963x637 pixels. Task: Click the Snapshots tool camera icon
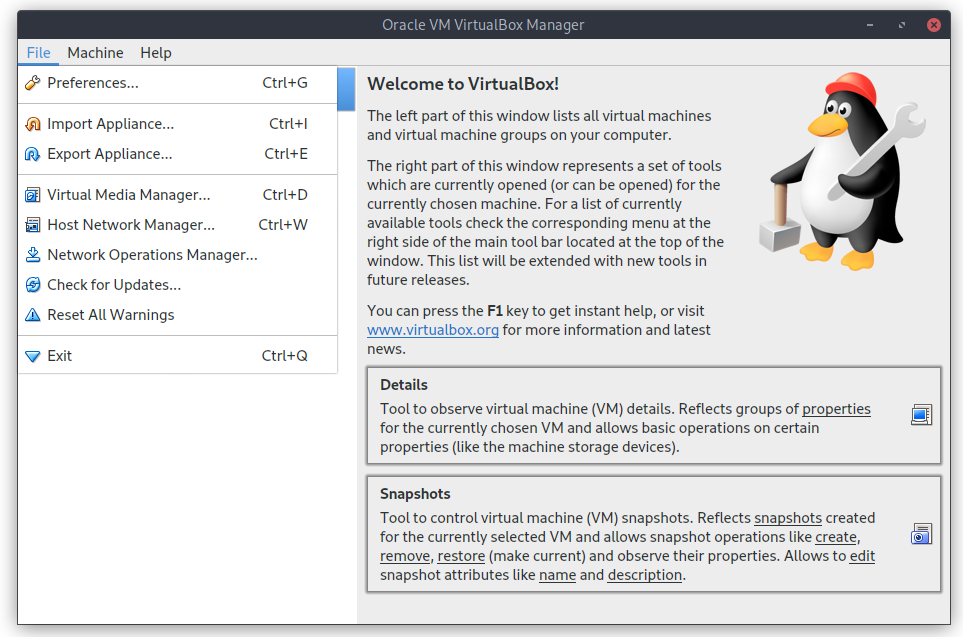click(921, 534)
